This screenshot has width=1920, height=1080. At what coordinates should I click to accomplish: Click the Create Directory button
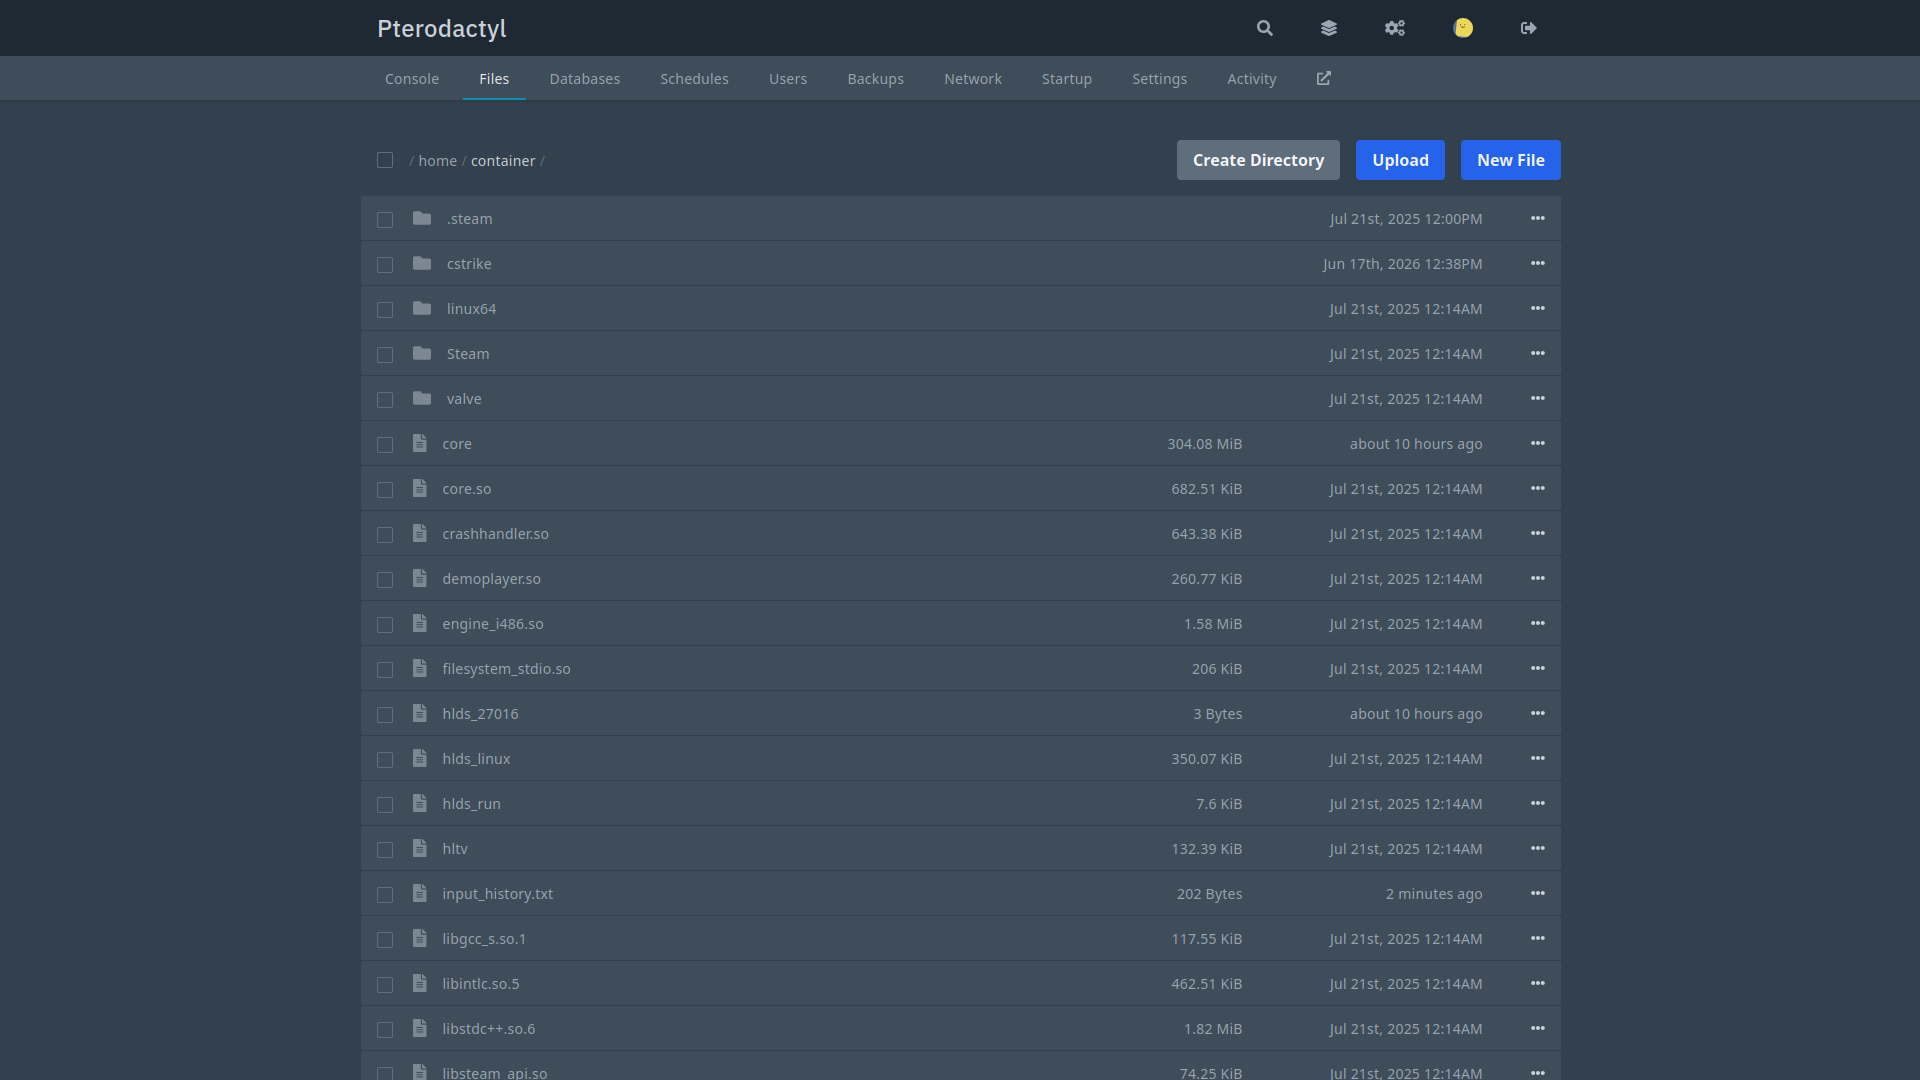pyautogui.click(x=1258, y=160)
